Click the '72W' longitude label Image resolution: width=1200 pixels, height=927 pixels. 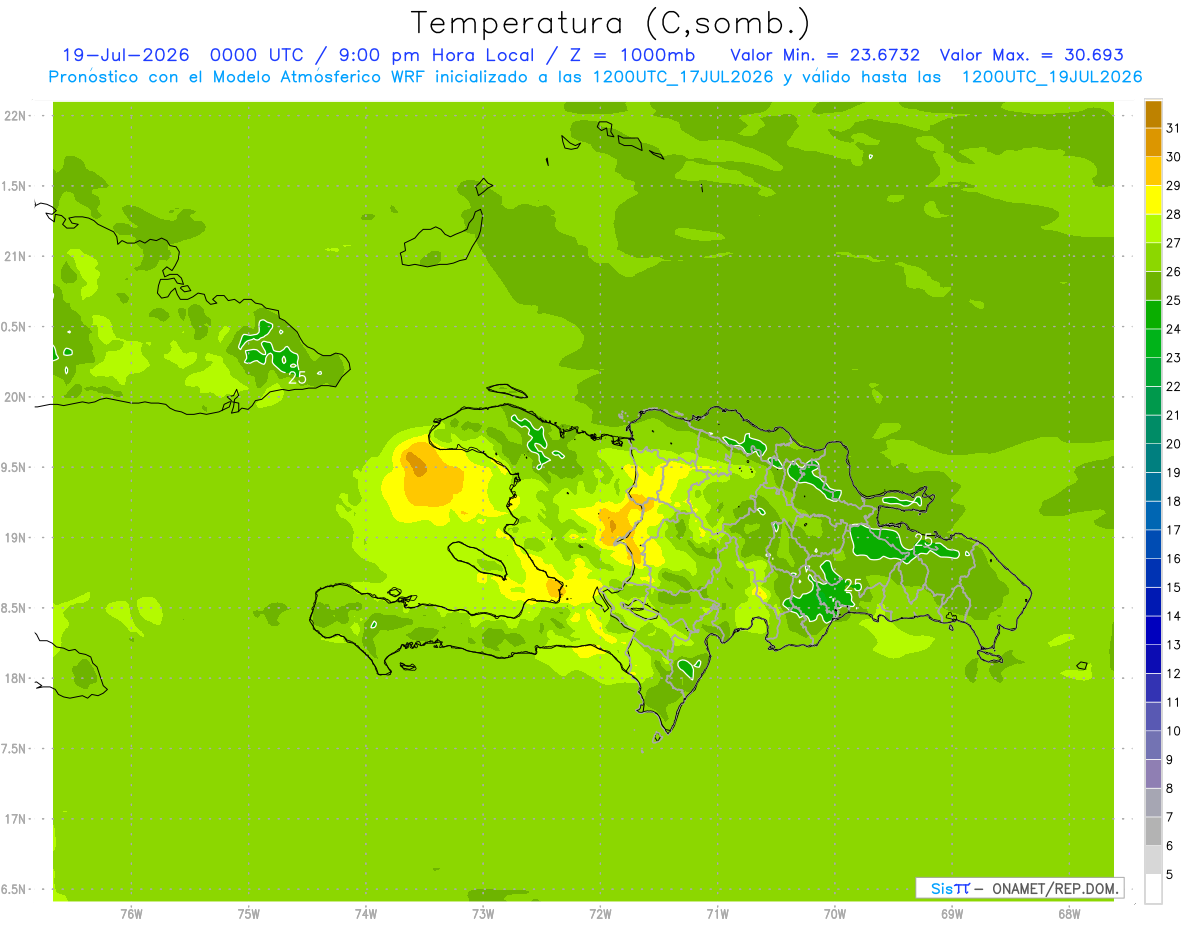point(600,914)
